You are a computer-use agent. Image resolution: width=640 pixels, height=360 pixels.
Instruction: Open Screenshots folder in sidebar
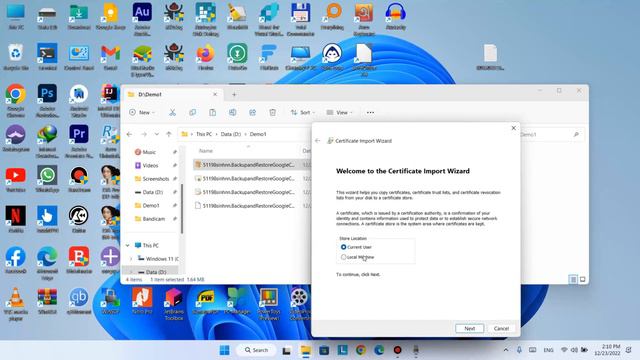[x=155, y=179]
